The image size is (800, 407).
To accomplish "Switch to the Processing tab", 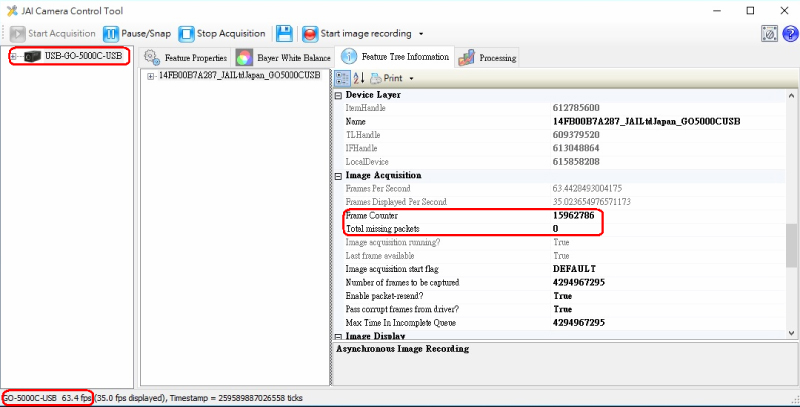I will pos(487,58).
